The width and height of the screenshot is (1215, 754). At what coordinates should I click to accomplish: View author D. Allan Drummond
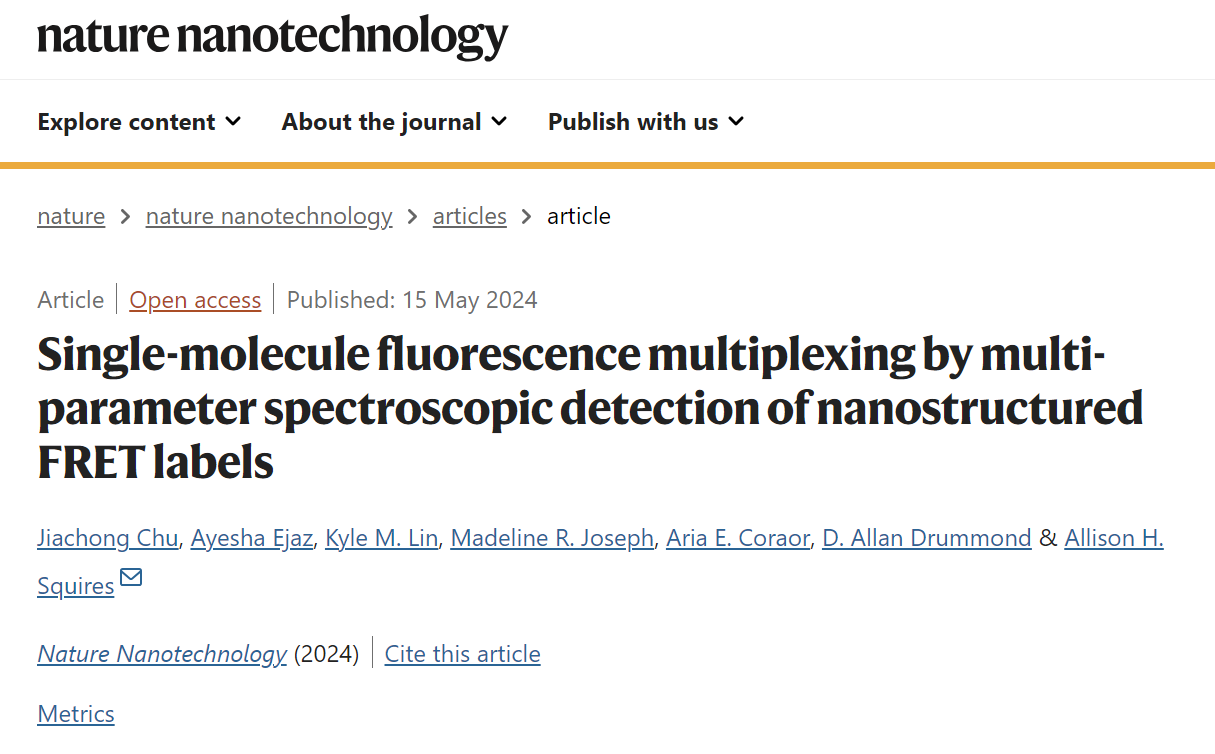927,538
